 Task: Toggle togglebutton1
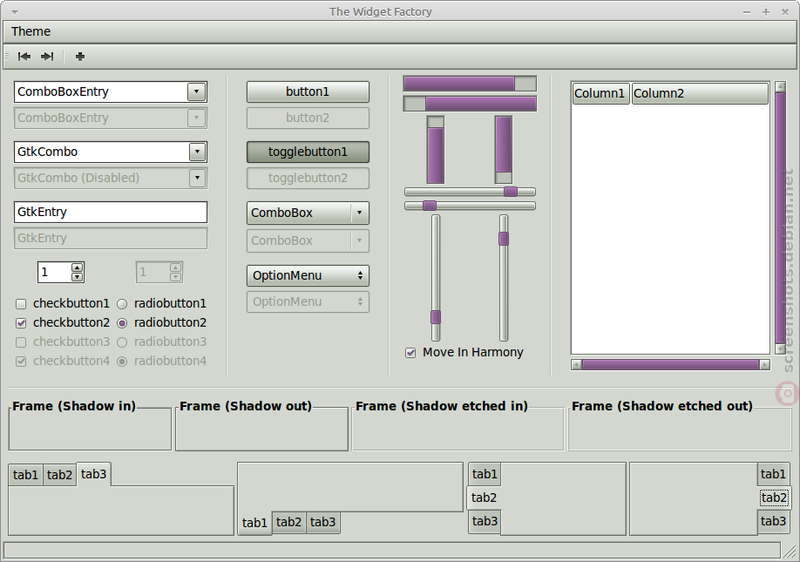(308, 152)
